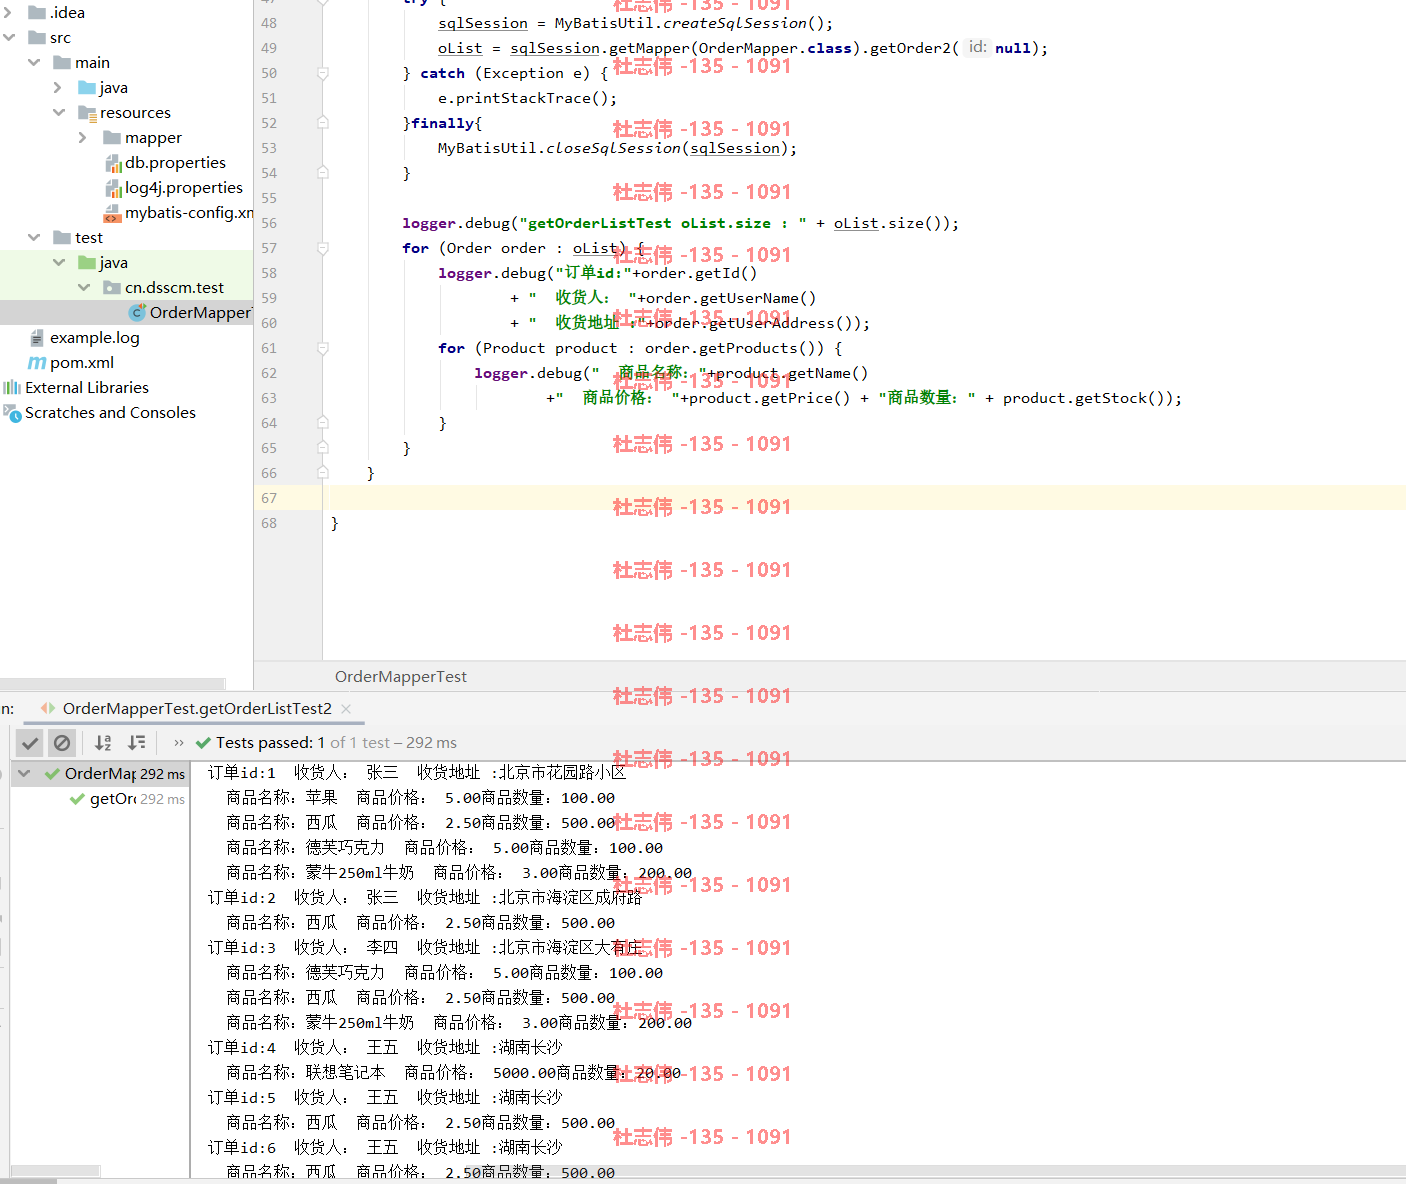Click the test tree horizontal scrollbar

55,1170
